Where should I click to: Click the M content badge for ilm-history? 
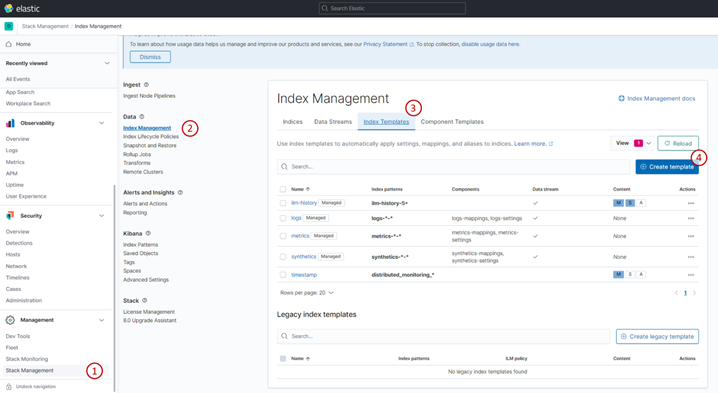coord(618,203)
